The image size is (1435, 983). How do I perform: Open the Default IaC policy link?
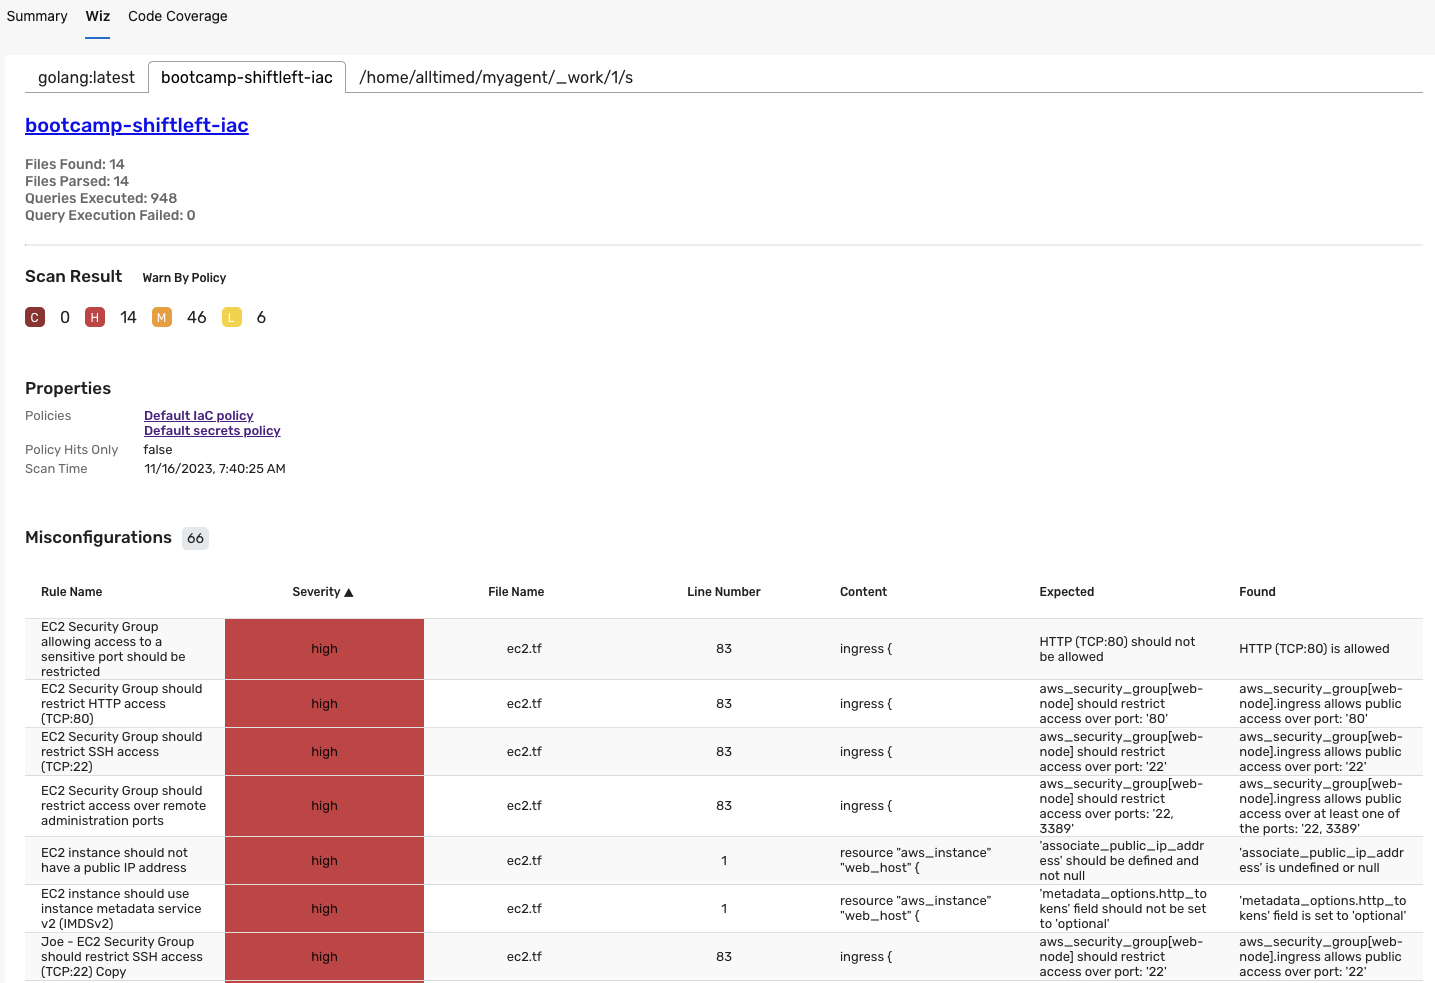pyautogui.click(x=198, y=415)
